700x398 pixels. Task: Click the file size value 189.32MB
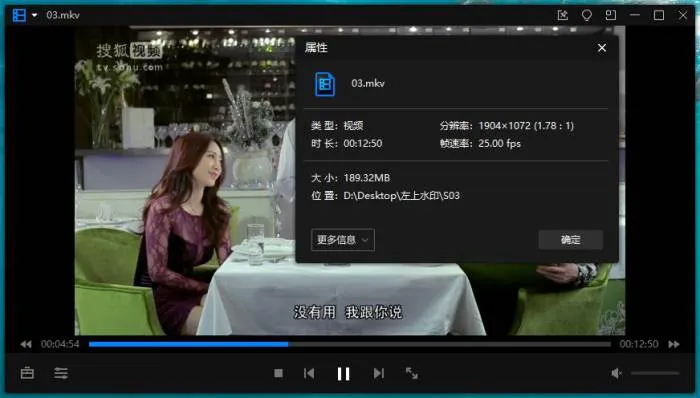click(367, 178)
